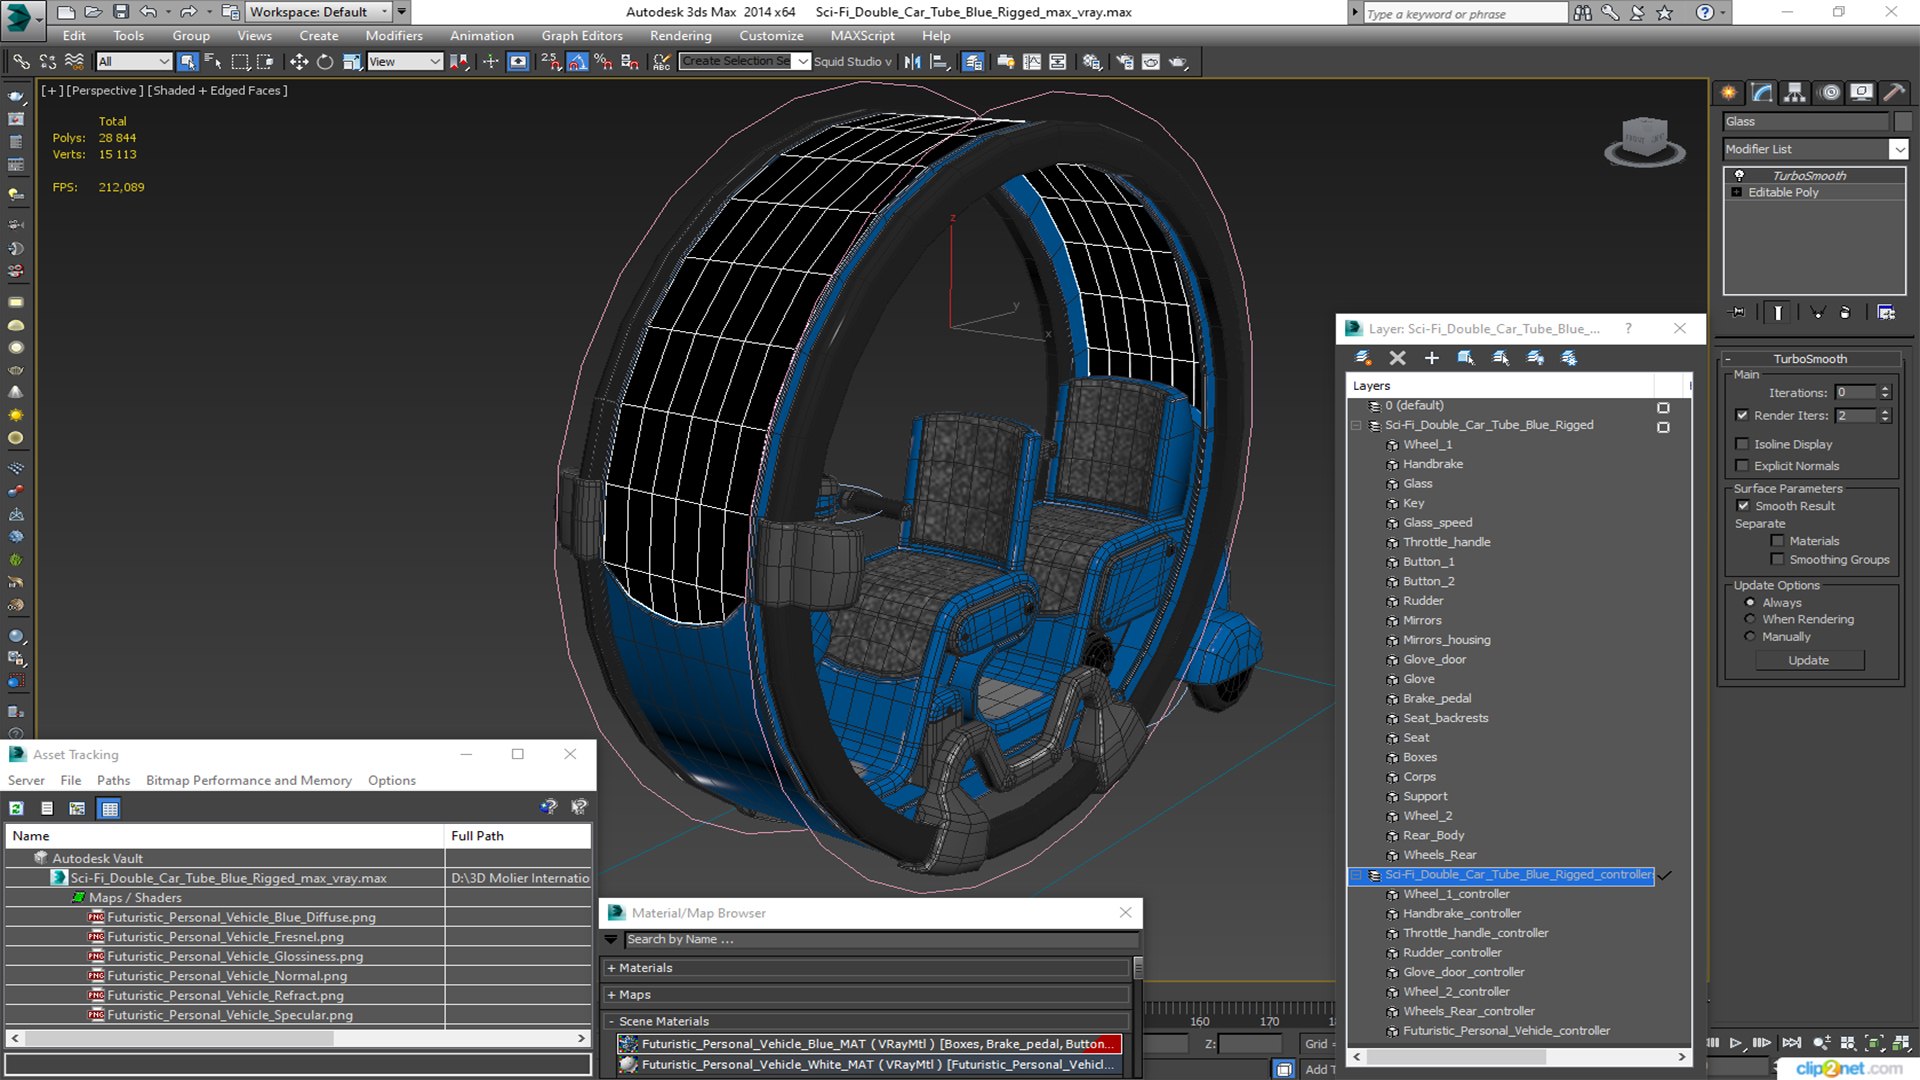Screen dimensions: 1920x1080
Task: Enable the Isoline Display checkbox
Action: [1742, 444]
